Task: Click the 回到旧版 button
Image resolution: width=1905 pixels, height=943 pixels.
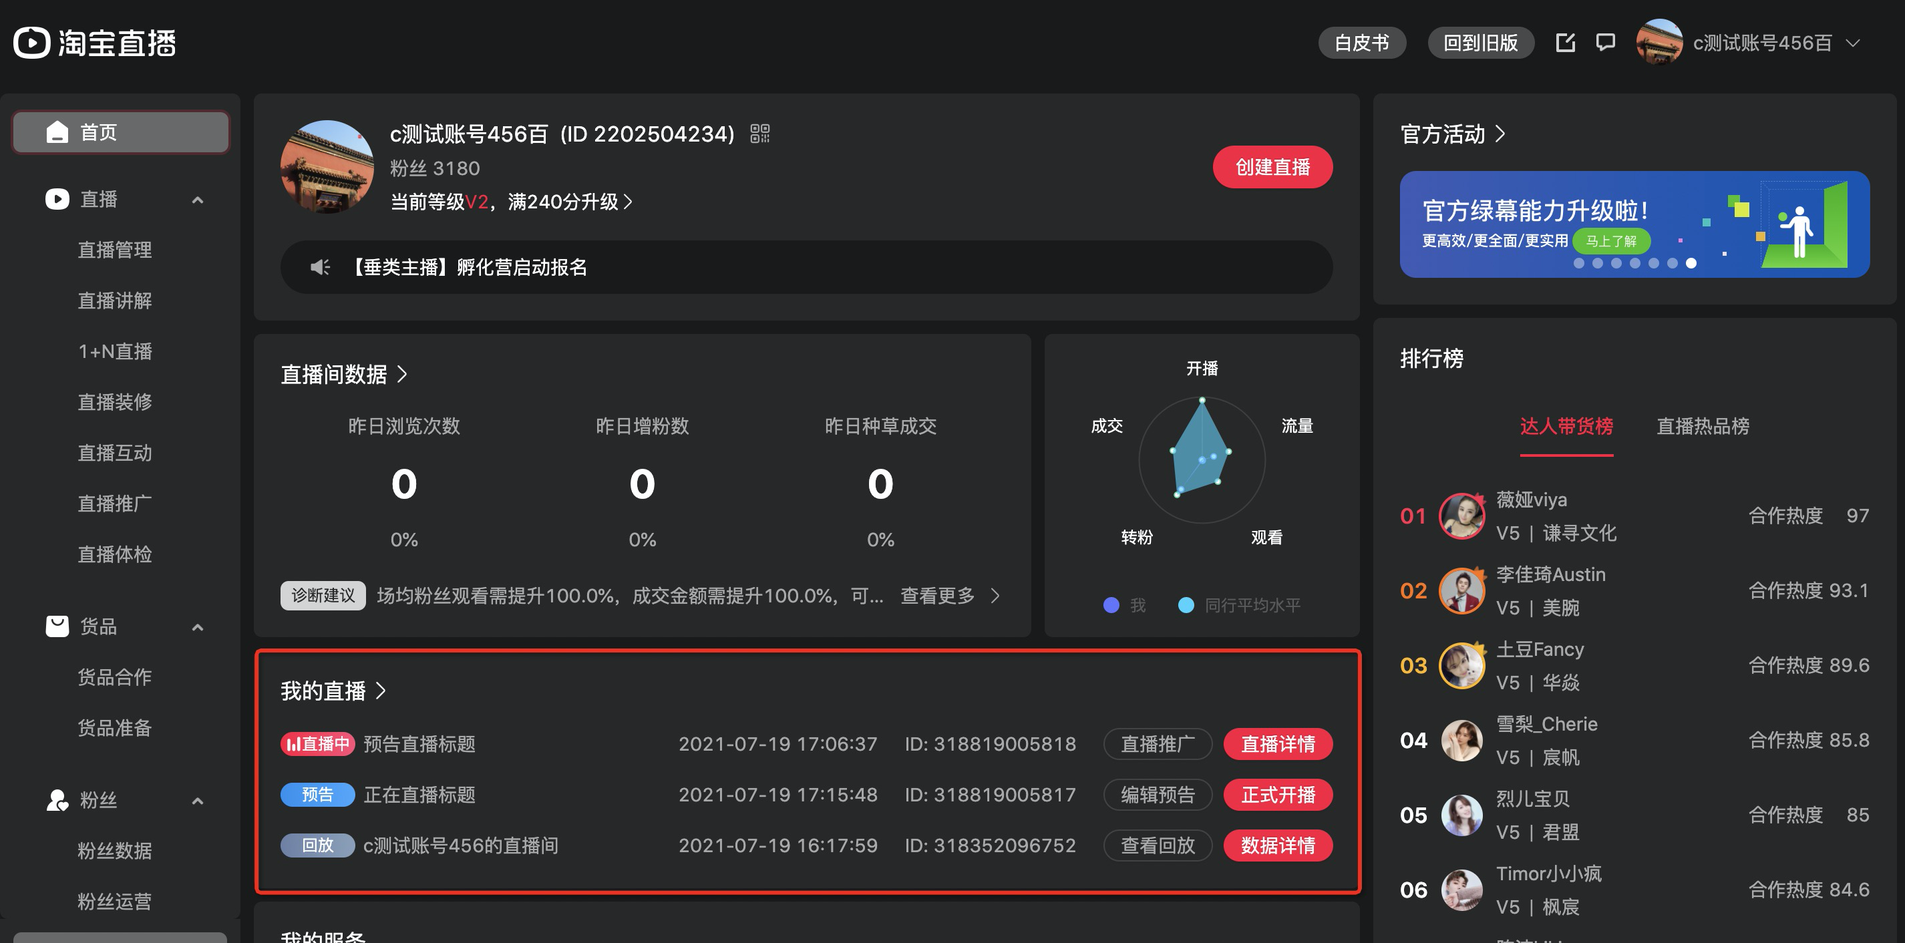Action: (x=1481, y=43)
